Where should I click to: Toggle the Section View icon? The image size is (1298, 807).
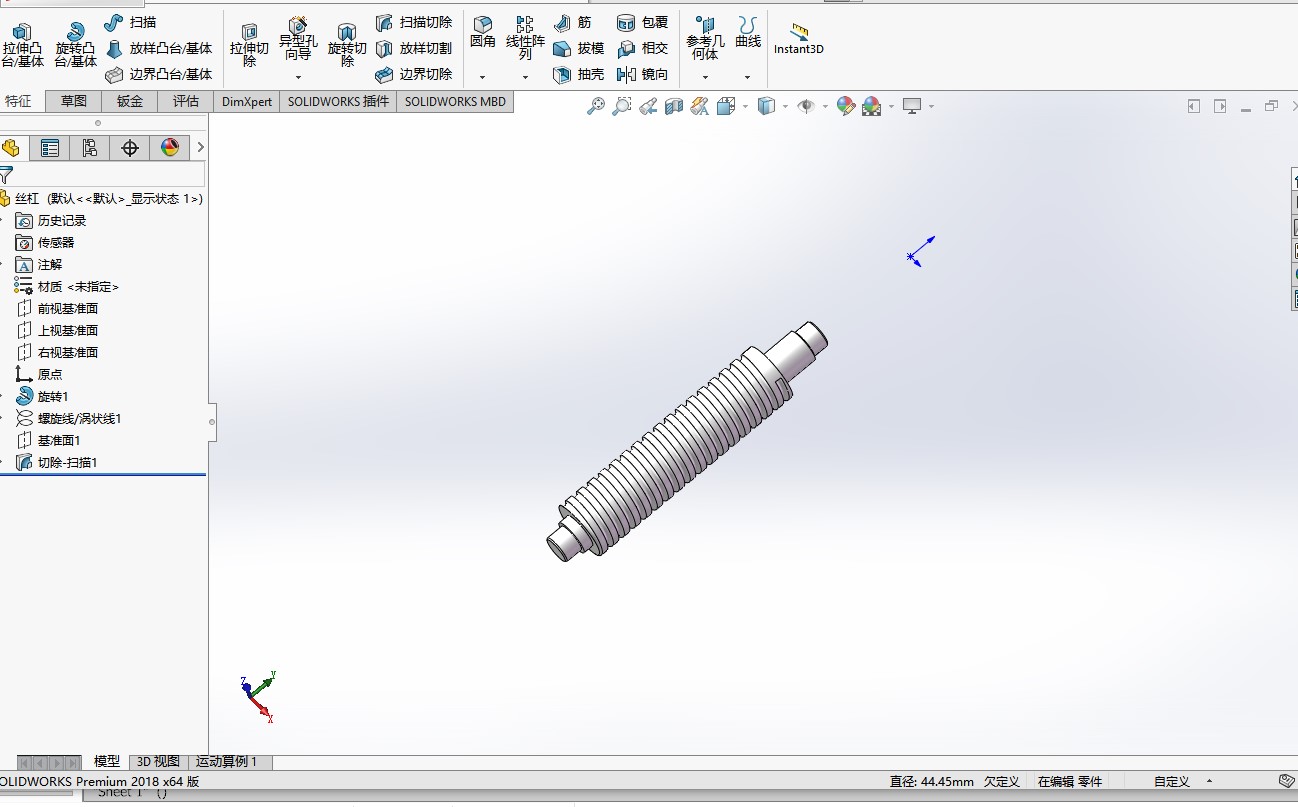tap(674, 106)
